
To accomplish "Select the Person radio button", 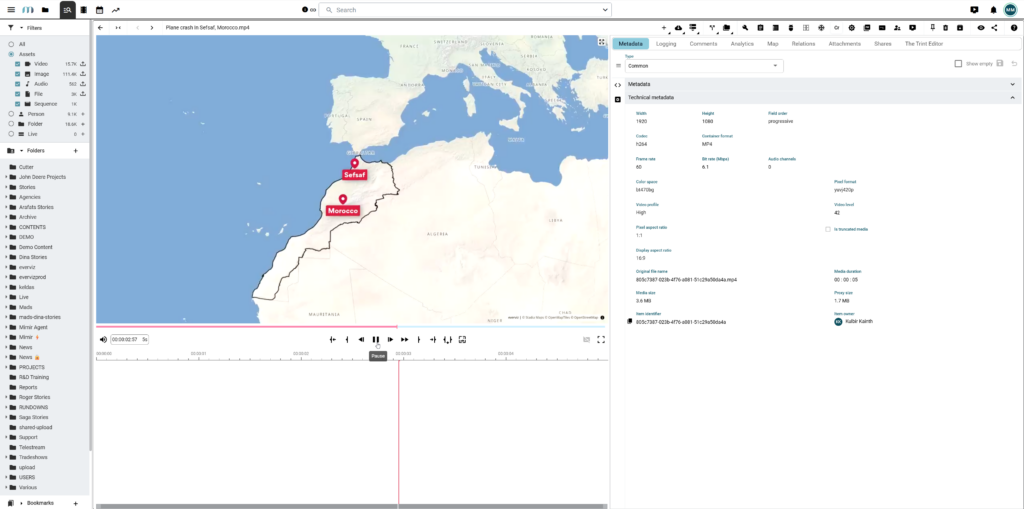I will click(x=11, y=114).
